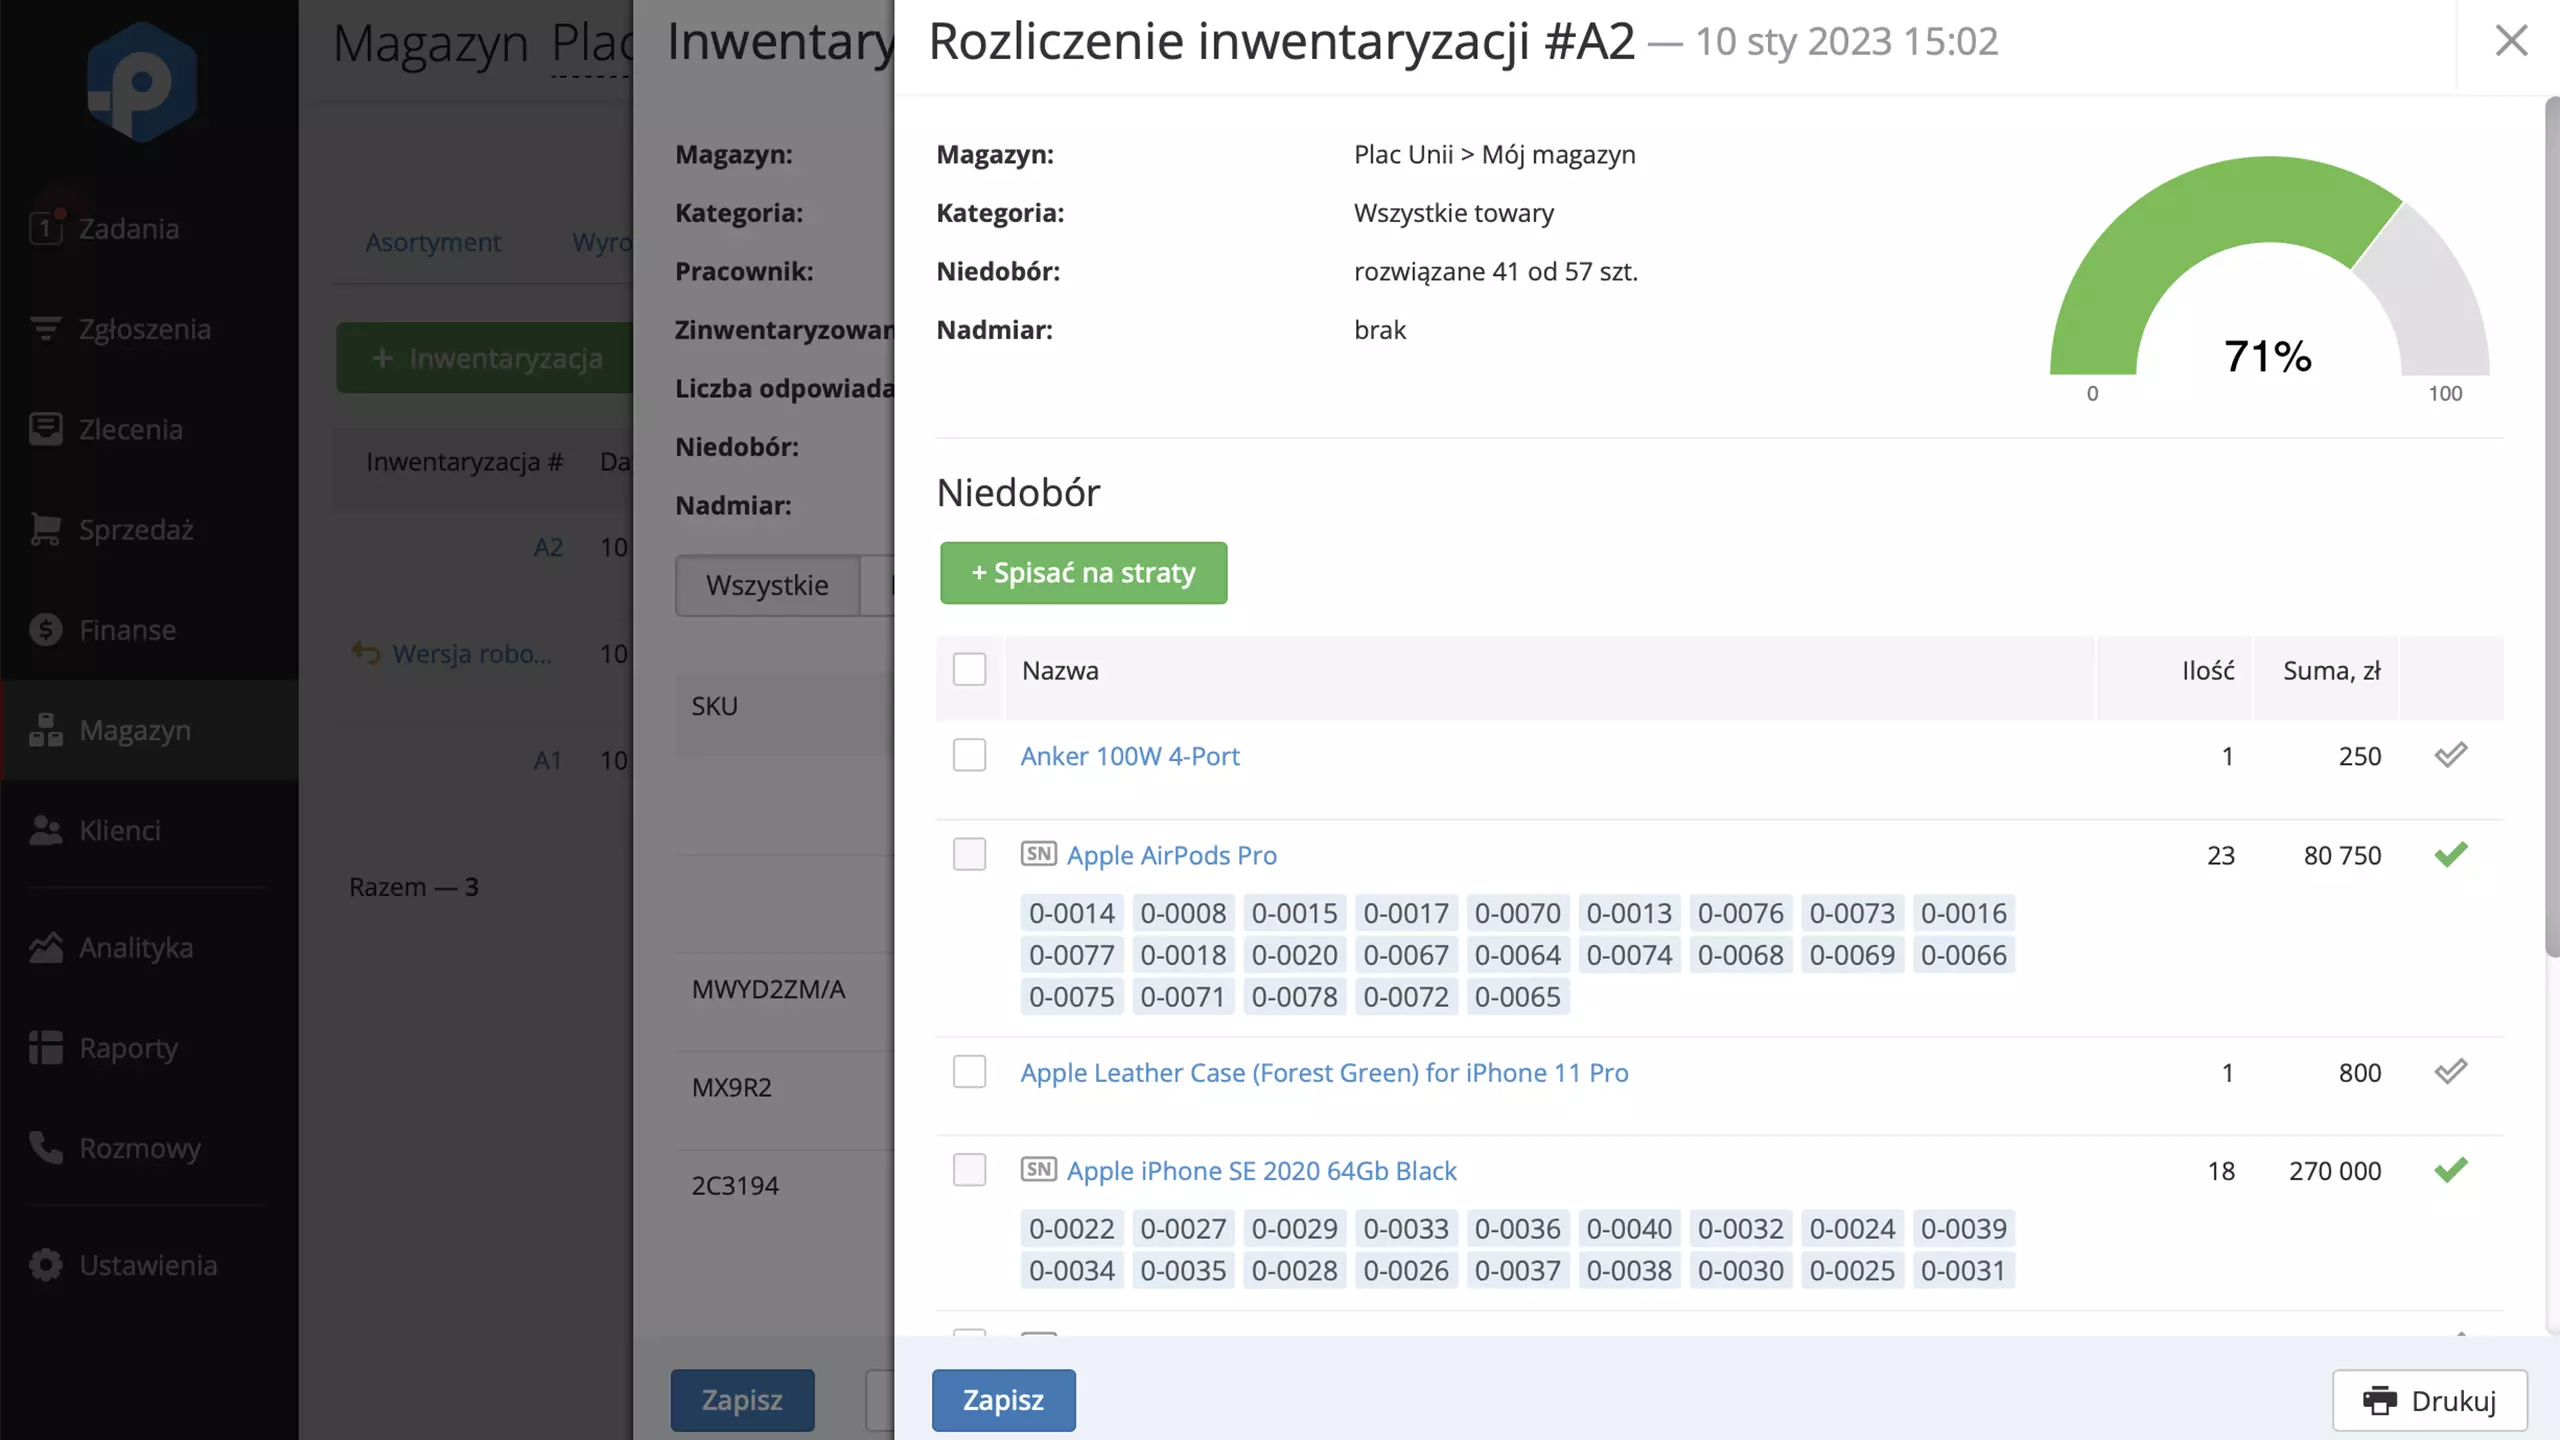The image size is (2560, 1440).
Task: Switch to Asortyment tab in Magazyn
Action: coord(432,242)
